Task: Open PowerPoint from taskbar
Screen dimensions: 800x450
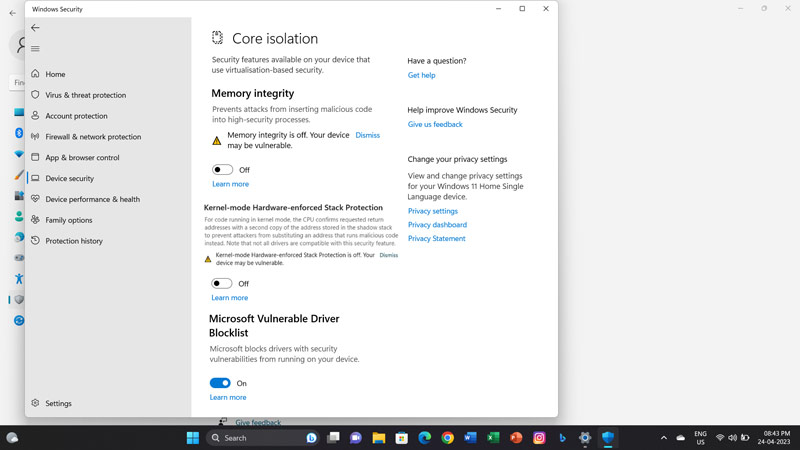Action: point(516,438)
